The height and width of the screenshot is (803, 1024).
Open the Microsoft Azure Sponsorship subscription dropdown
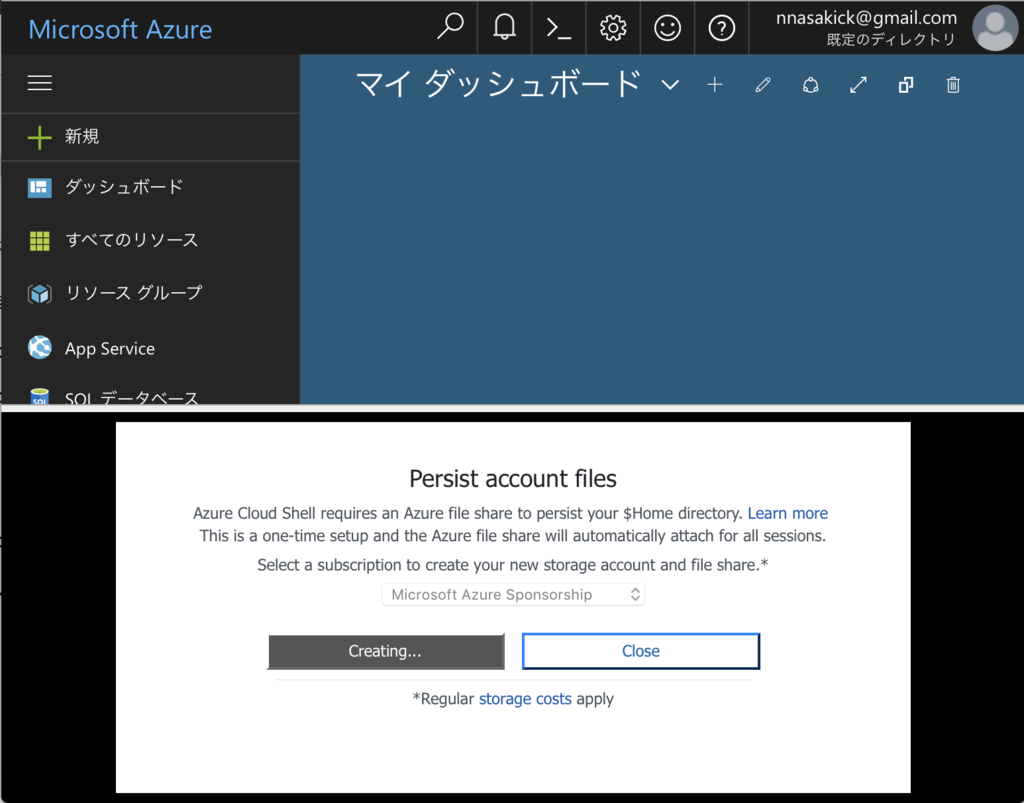(x=513, y=595)
